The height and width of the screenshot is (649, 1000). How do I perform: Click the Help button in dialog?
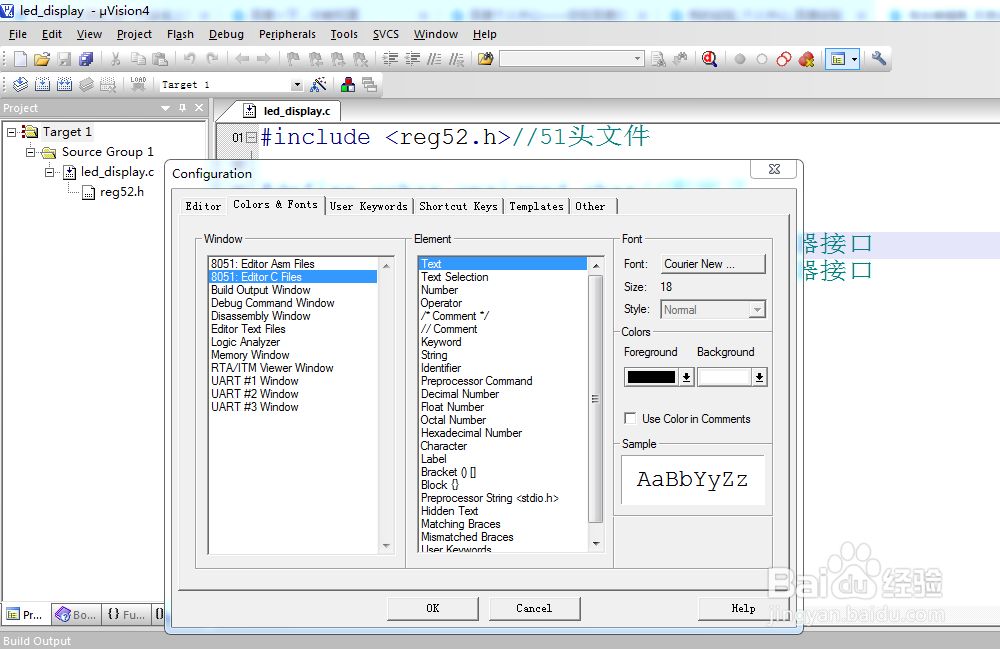(x=743, y=608)
